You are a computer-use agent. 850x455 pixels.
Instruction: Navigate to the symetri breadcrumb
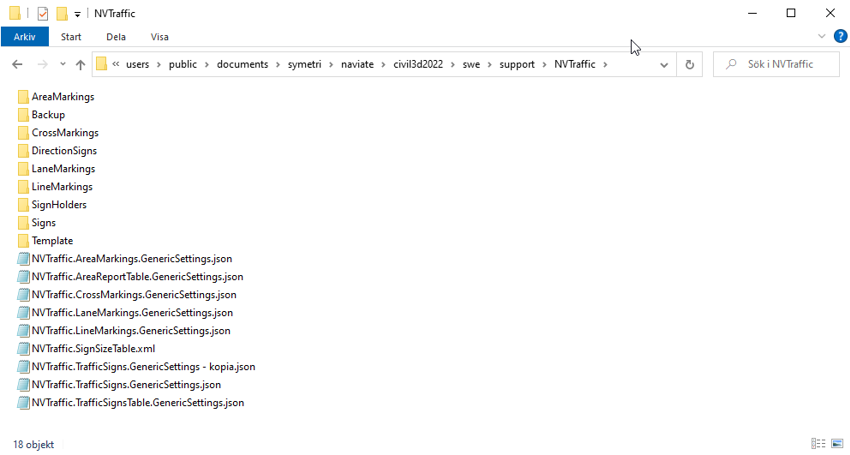click(x=304, y=65)
